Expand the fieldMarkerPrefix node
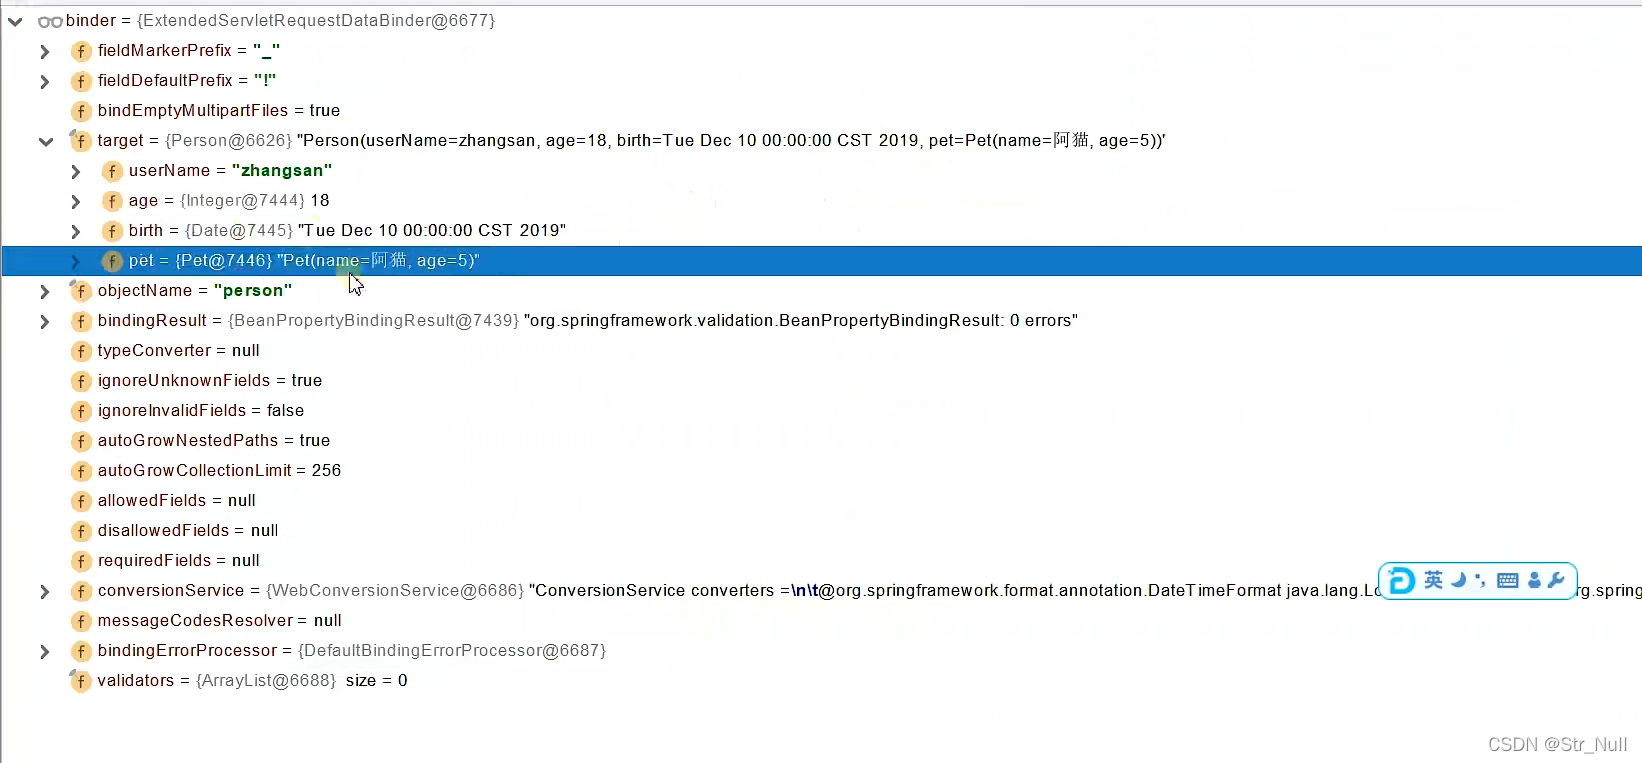This screenshot has width=1642, height=763. (45, 51)
